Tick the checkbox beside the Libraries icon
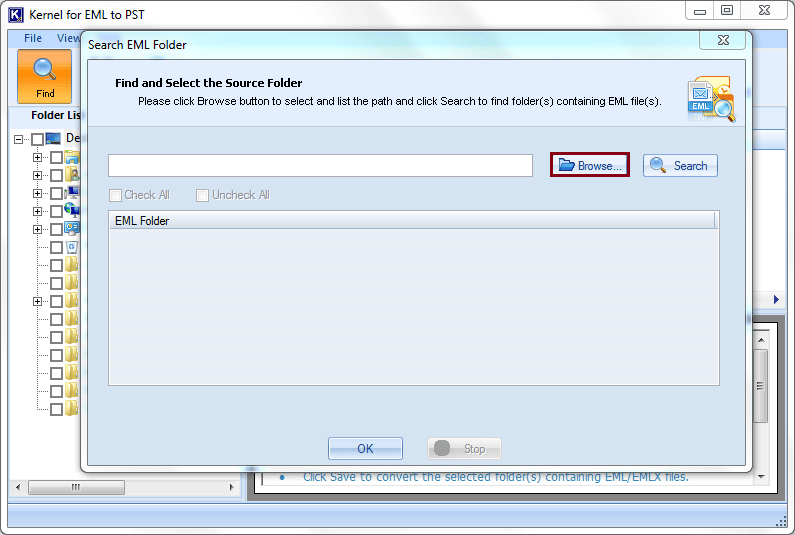Screen dimensions: 795x535 pyautogui.click(x=56, y=158)
